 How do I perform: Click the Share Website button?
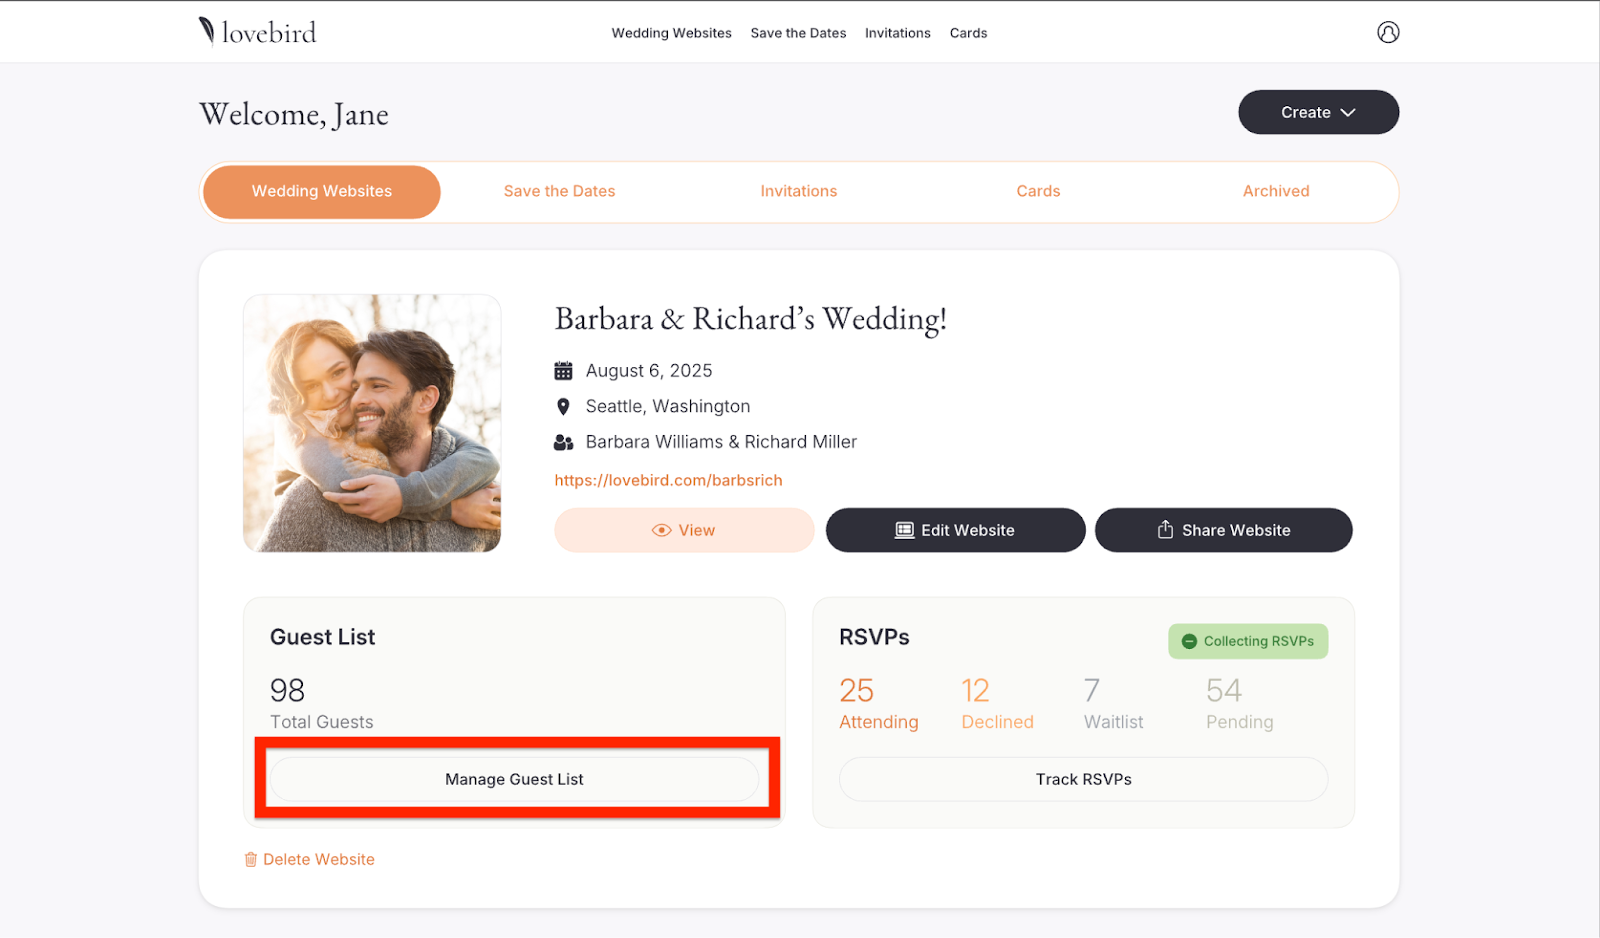(1224, 530)
